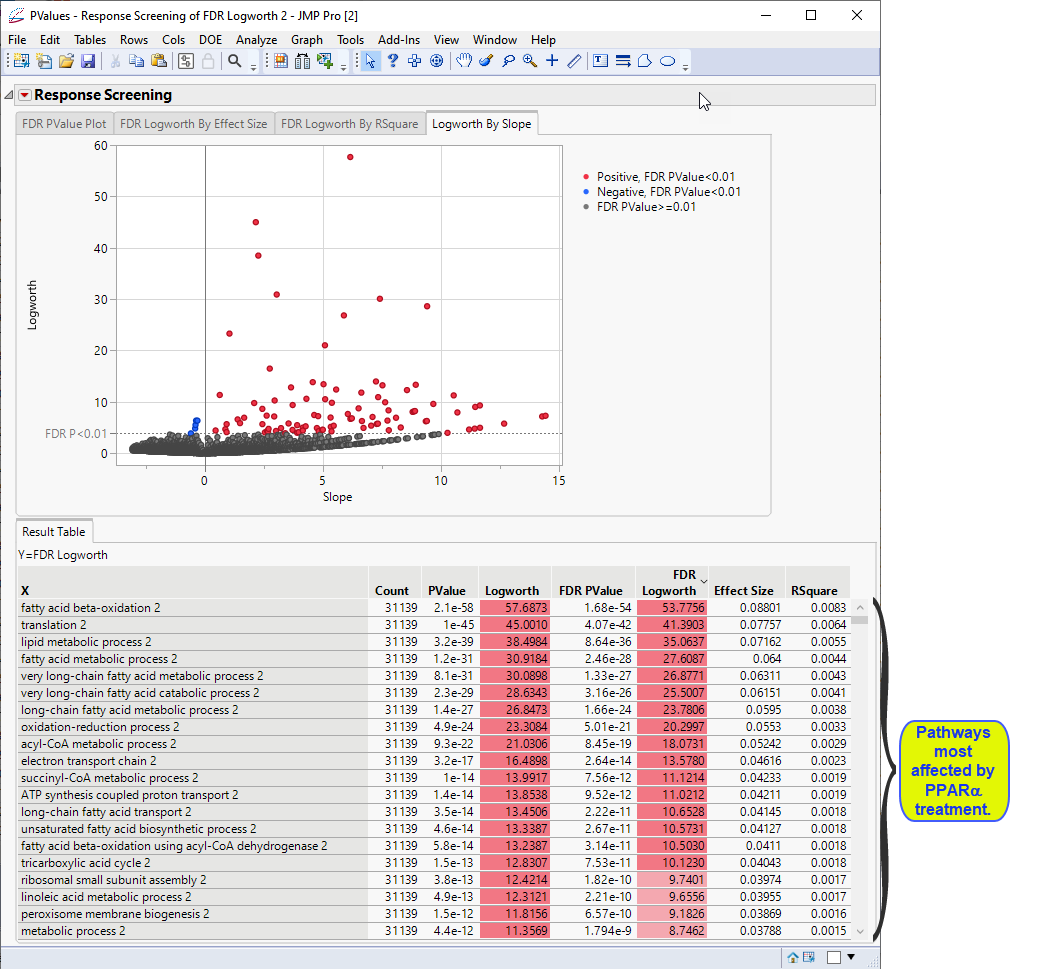1054x969 pixels.
Task: Open the FDR Logworth By RSquare tab
Action: [x=350, y=124]
